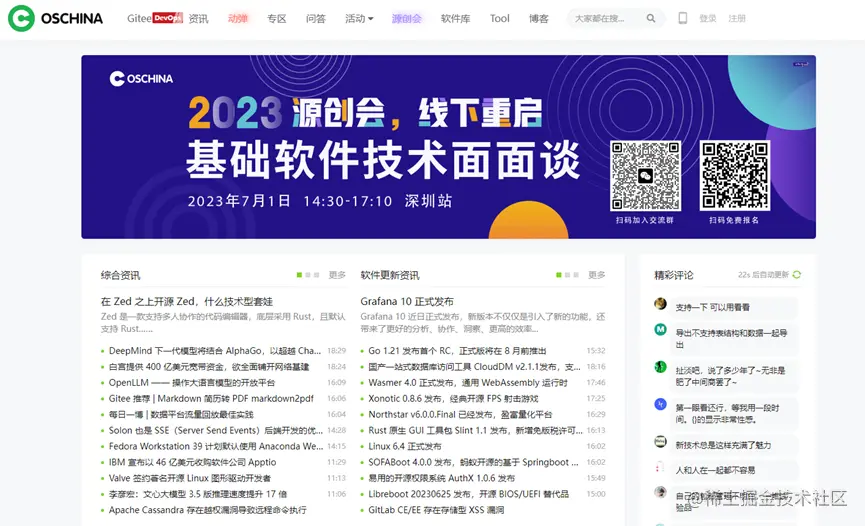Open the 源创会 navigation item
Image resolution: width=865 pixels, height=526 pixels.
(407, 19)
